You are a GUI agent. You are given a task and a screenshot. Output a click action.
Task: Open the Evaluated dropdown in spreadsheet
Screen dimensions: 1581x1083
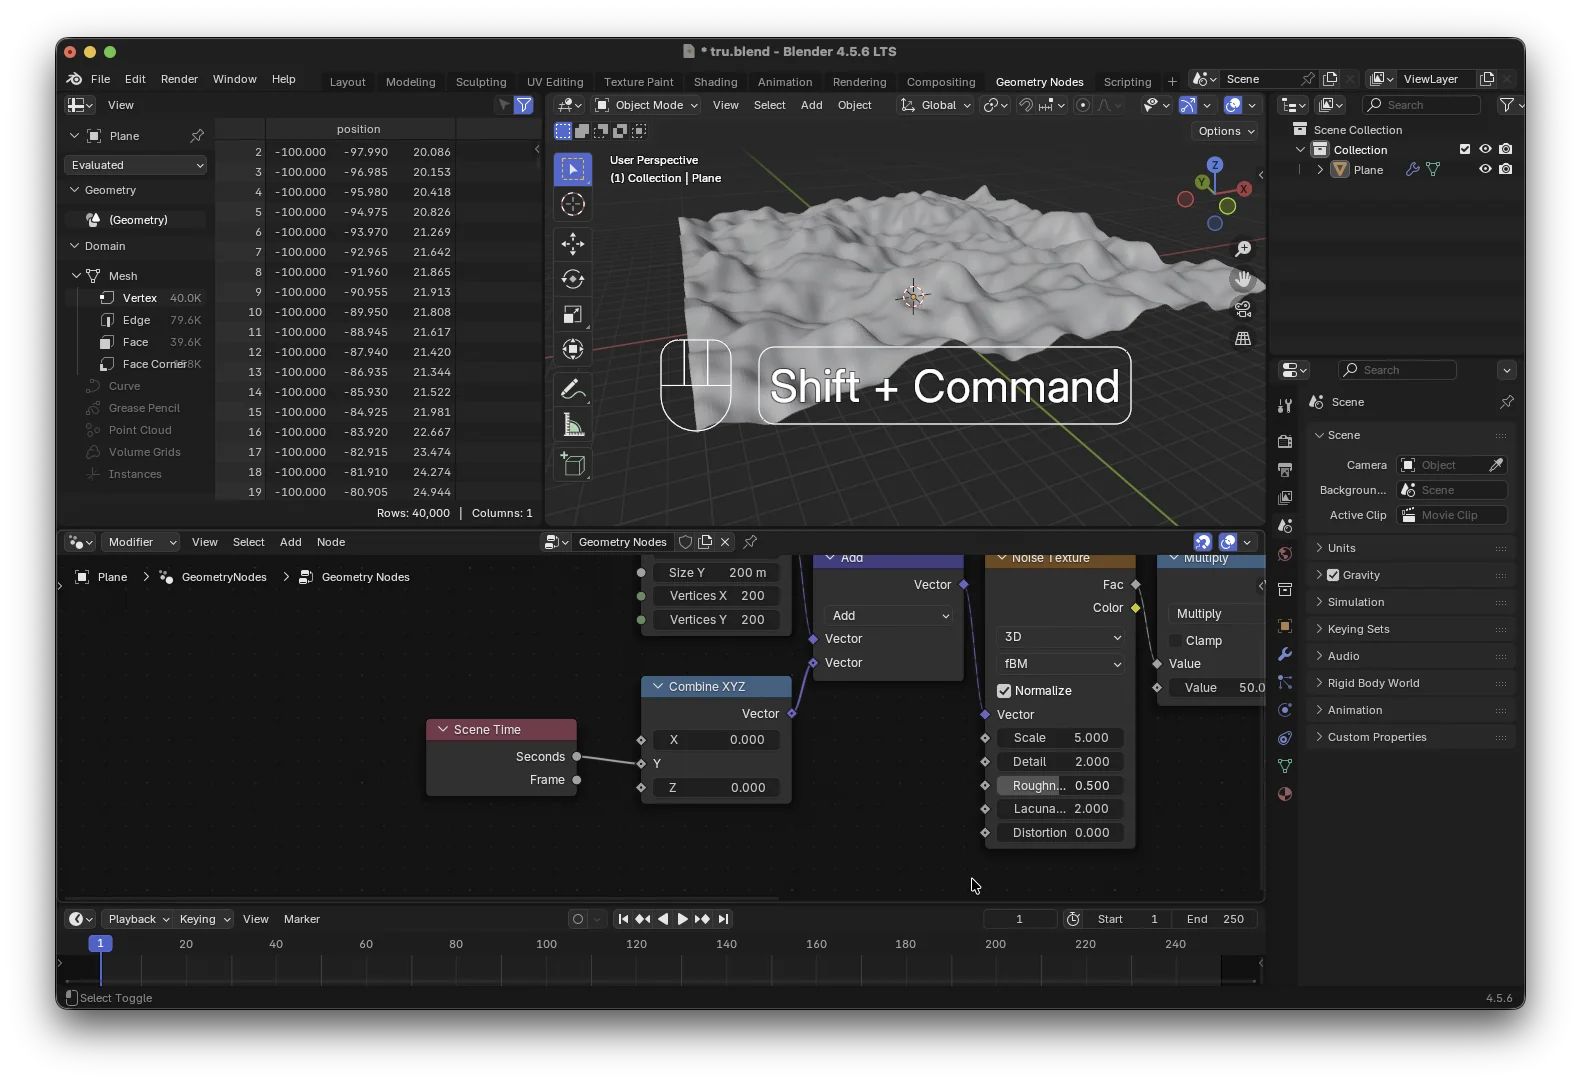coord(136,165)
